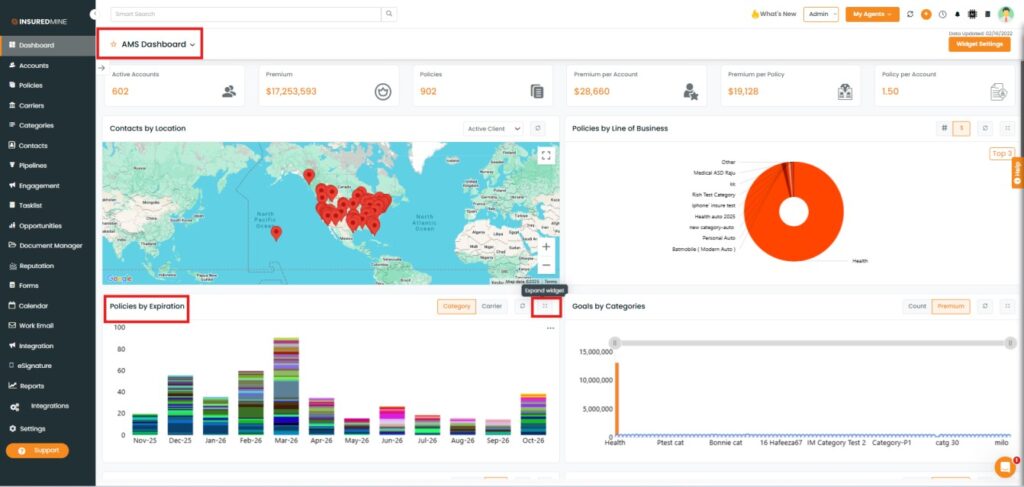Open the AMS Dashboard dropdown
The height and width of the screenshot is (487, 1024).
click(x=152, y=44)
